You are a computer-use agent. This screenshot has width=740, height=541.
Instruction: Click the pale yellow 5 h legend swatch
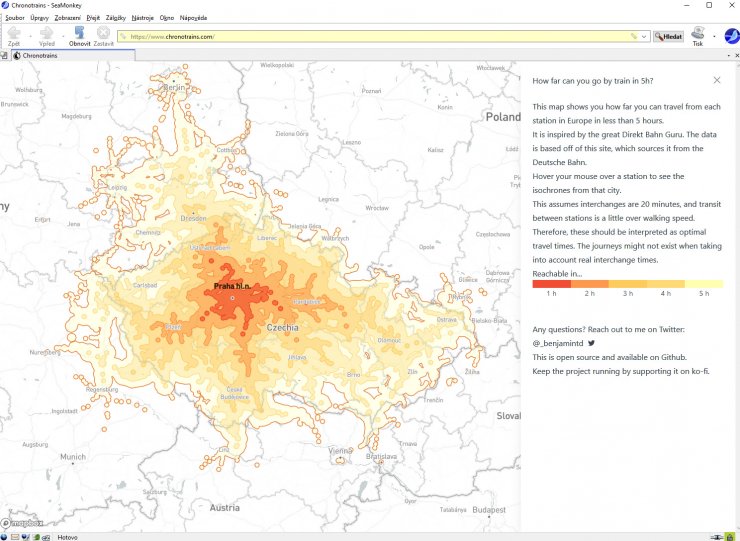(x=704, y=284)
